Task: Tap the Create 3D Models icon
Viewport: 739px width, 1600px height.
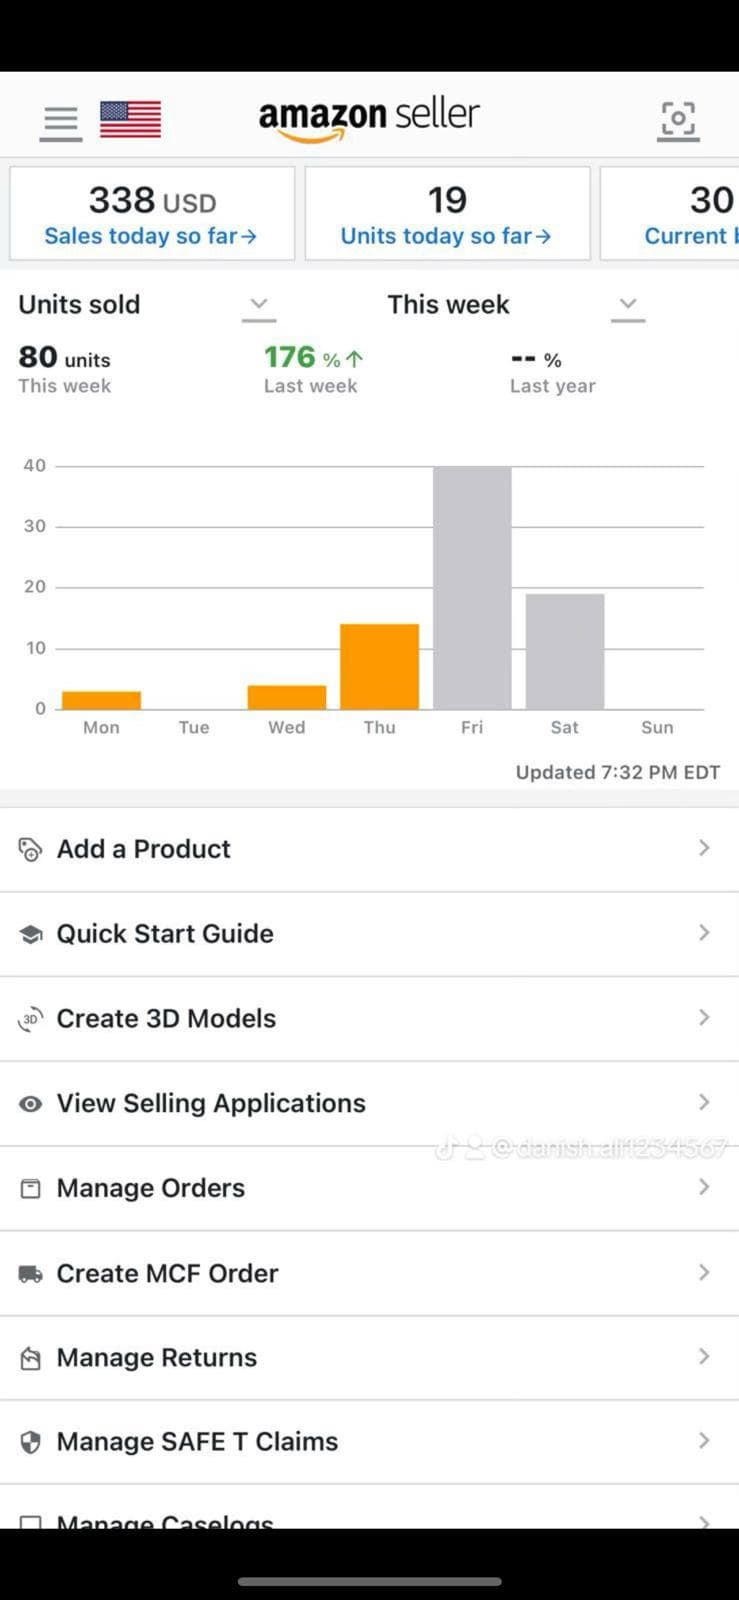Action: click(31, 1019)
